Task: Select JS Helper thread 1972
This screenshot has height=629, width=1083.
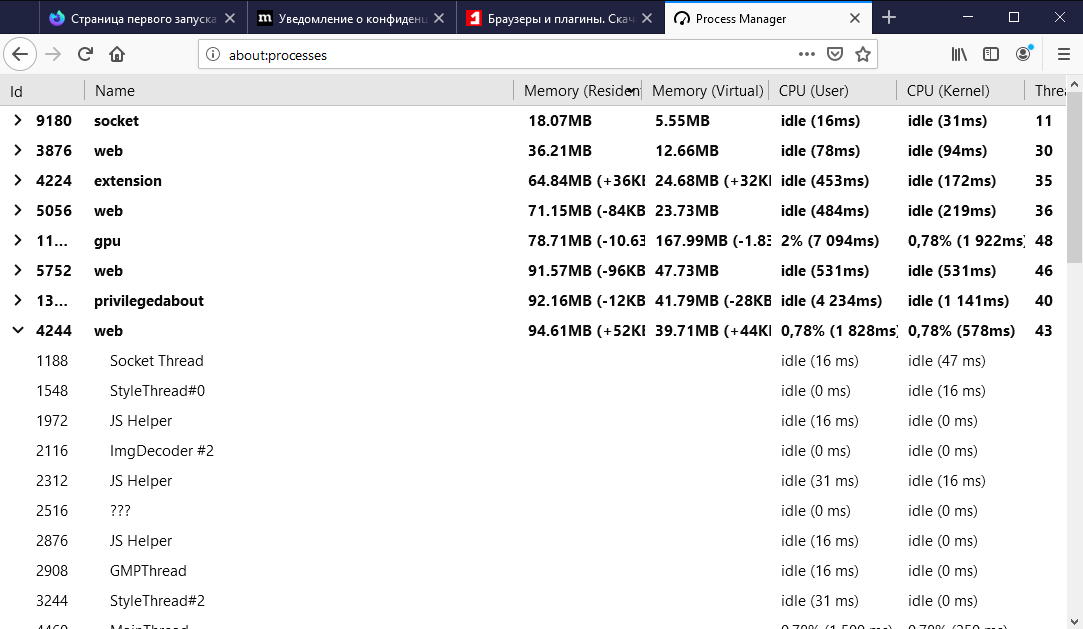Action: [533, 420]
